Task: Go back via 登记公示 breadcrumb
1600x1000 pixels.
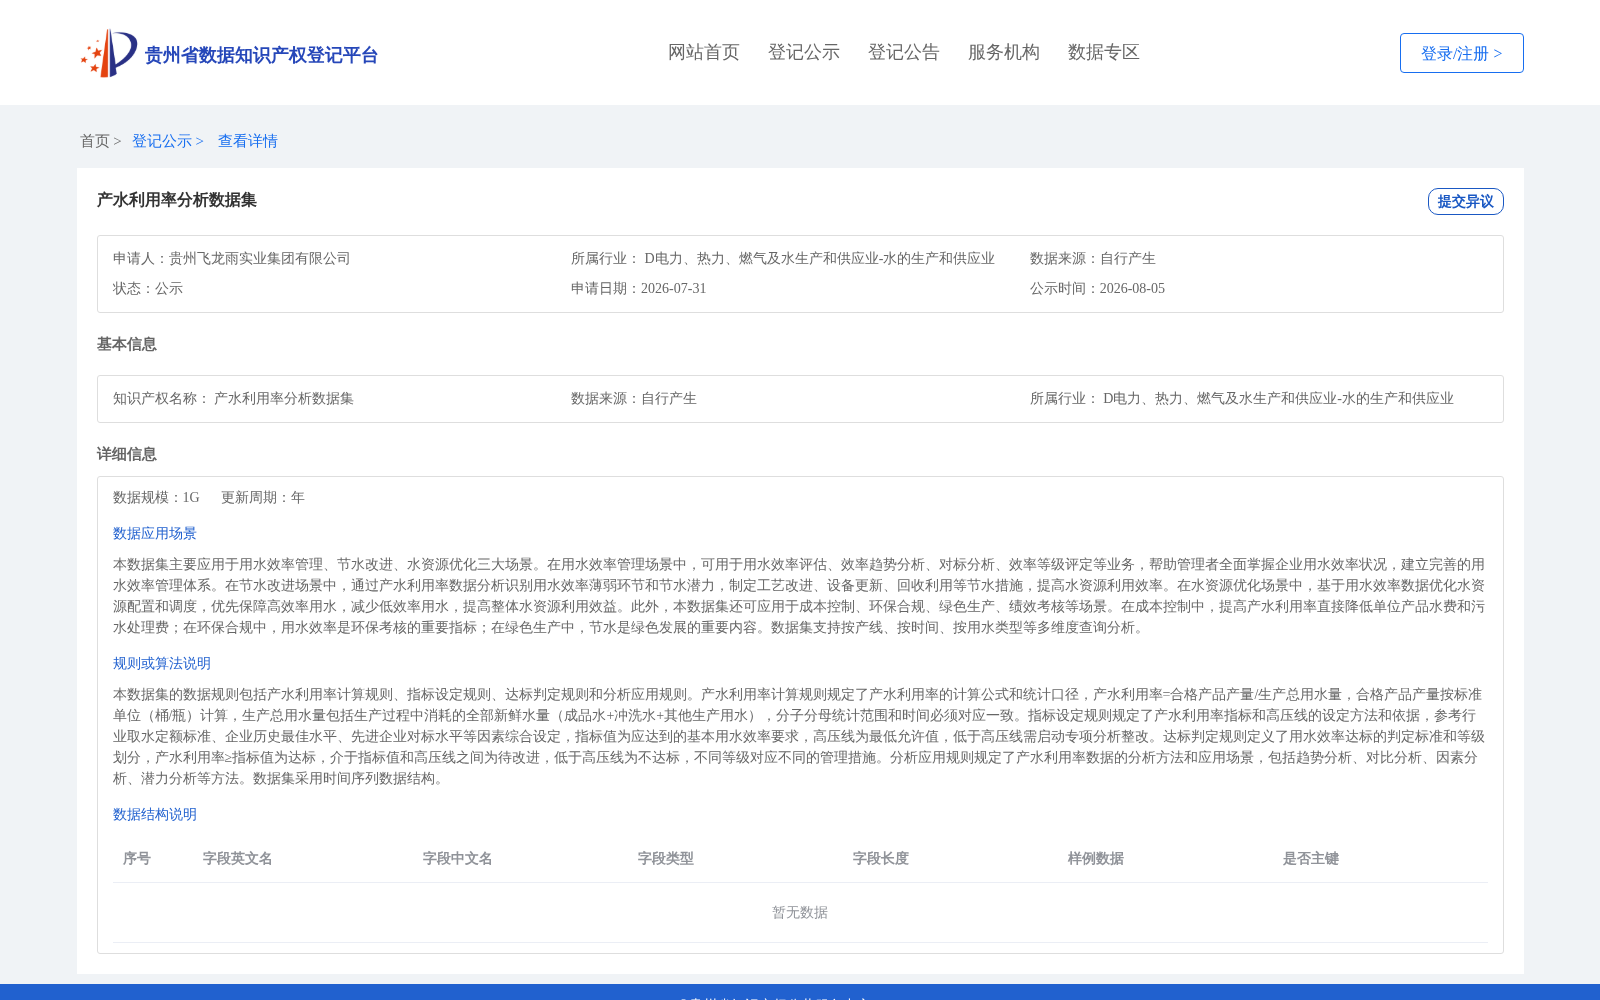Action: [x=162, y=141]
